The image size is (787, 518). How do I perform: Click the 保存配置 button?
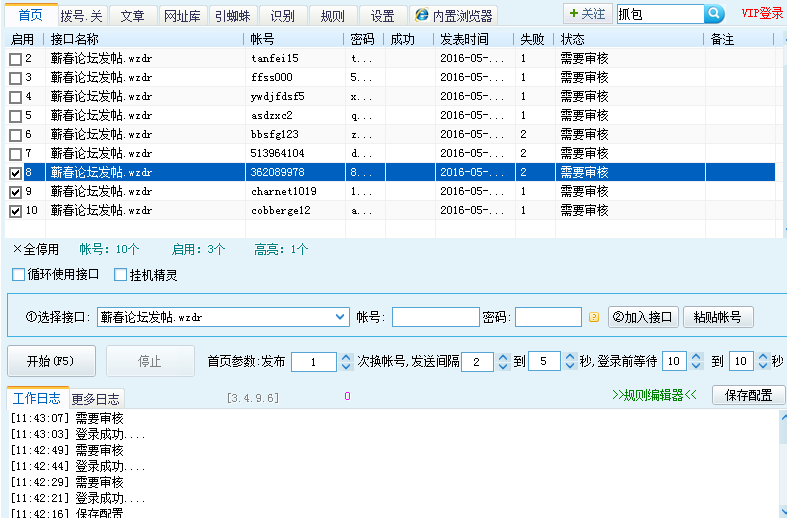748,396
